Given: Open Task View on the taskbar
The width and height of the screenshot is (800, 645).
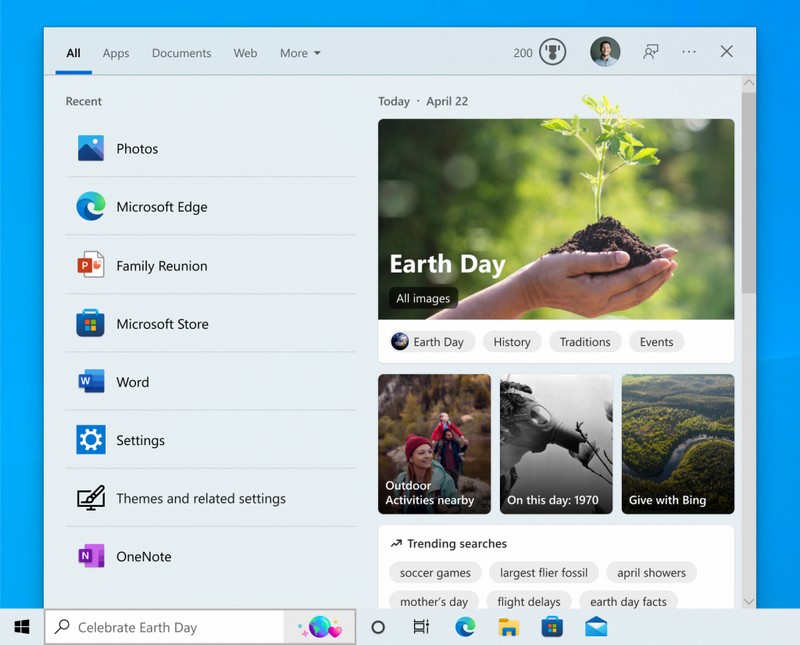Looking at the screenshot, I should tap(420, 628).
